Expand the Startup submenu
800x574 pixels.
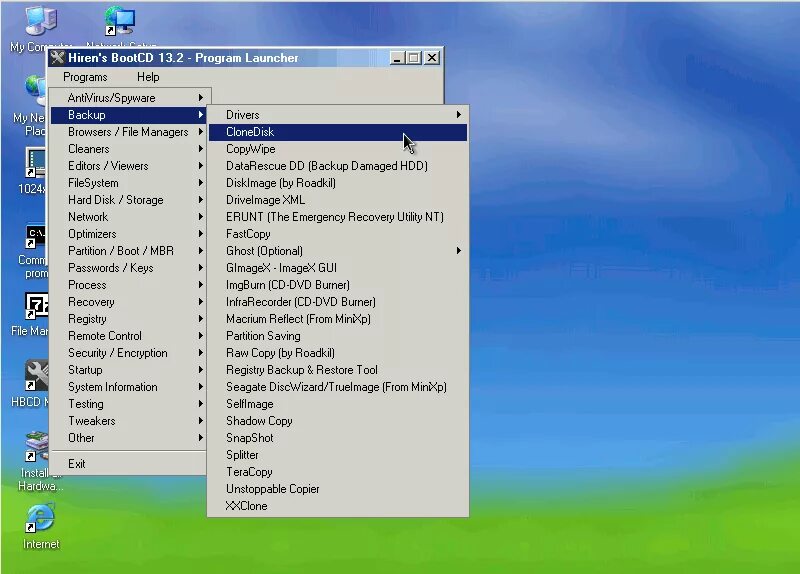pos(130,370)
